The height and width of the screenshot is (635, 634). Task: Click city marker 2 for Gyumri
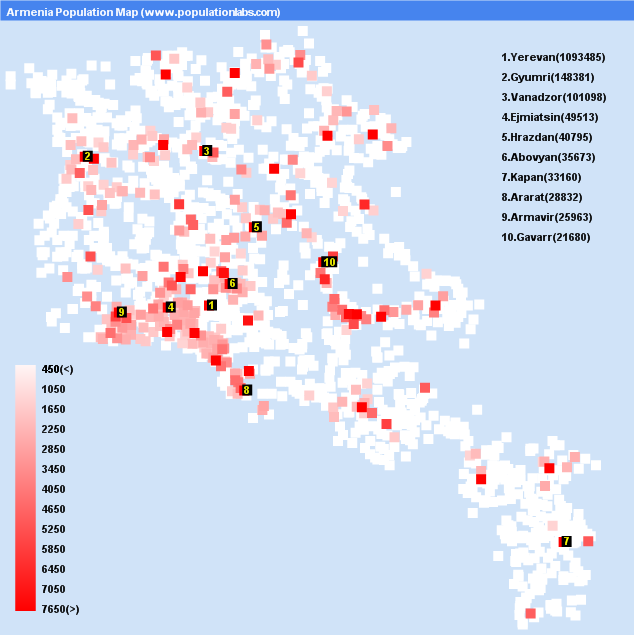pos(87,156)
